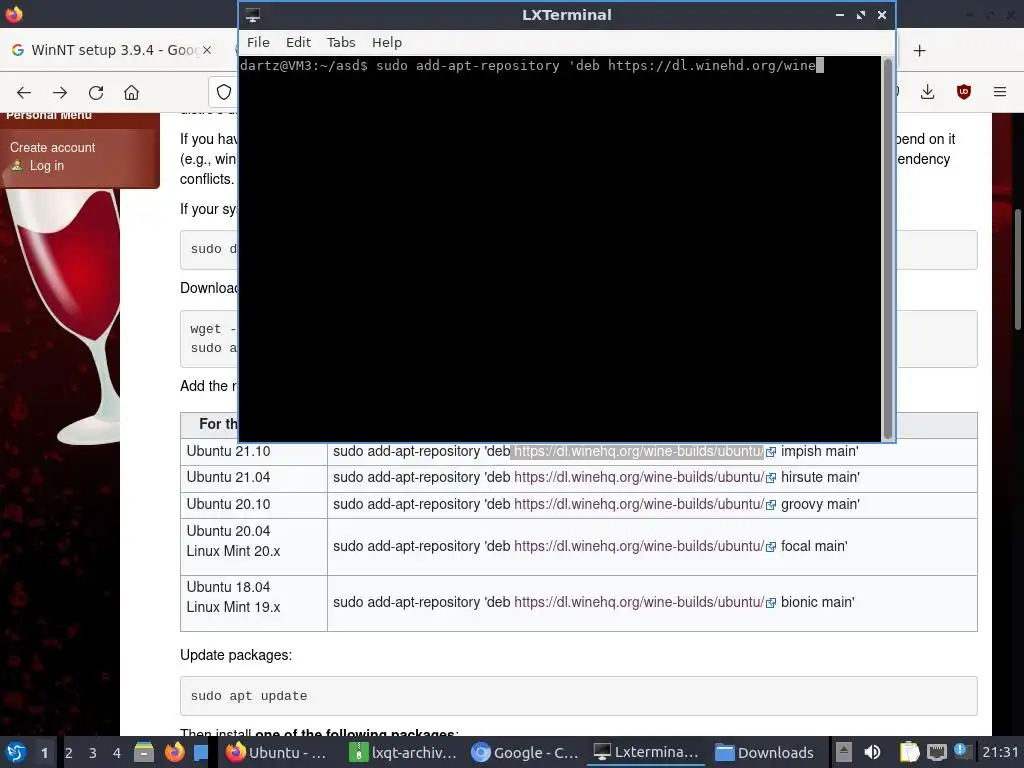Launch file manager from quick launch
The image size is (1024, 768).
(144, 752)
